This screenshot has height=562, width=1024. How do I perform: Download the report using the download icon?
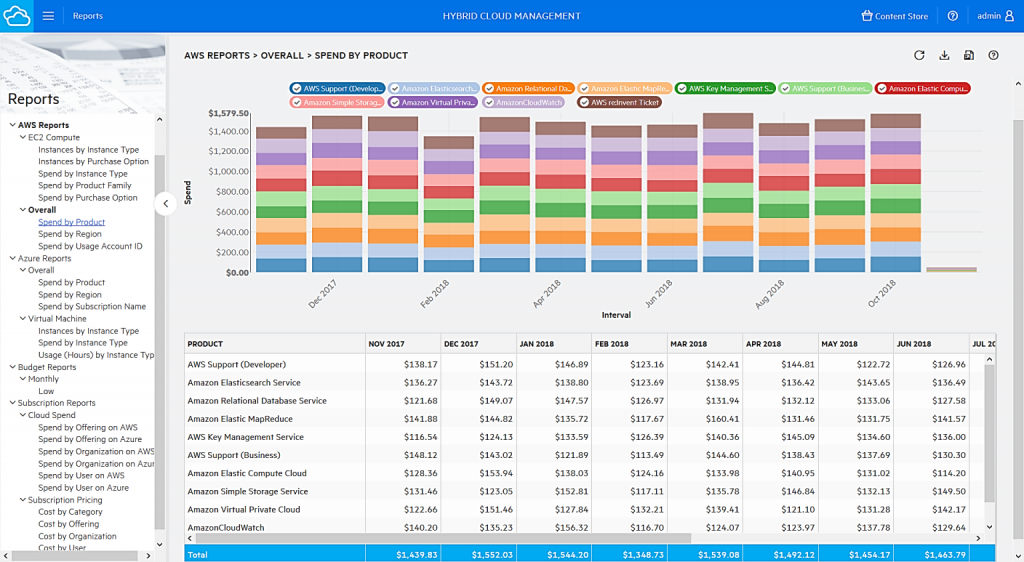945,56
